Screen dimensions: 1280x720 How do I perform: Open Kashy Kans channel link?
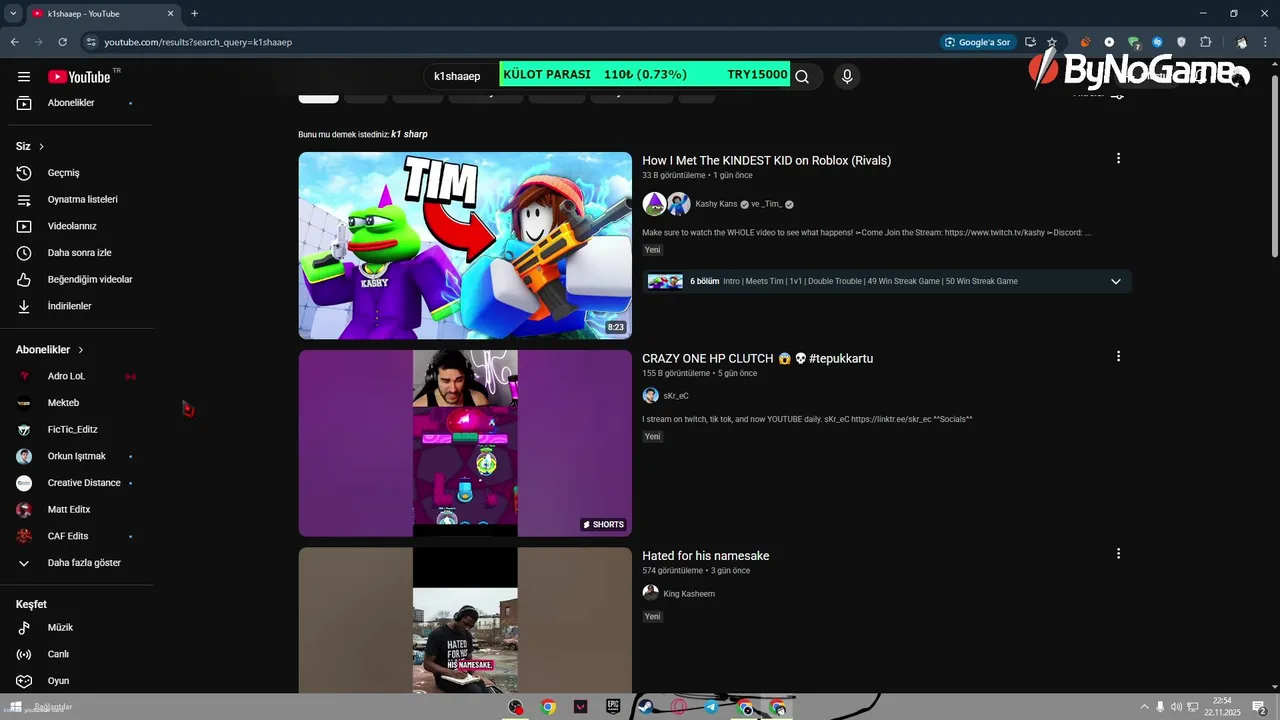click(x=716, y=204)
